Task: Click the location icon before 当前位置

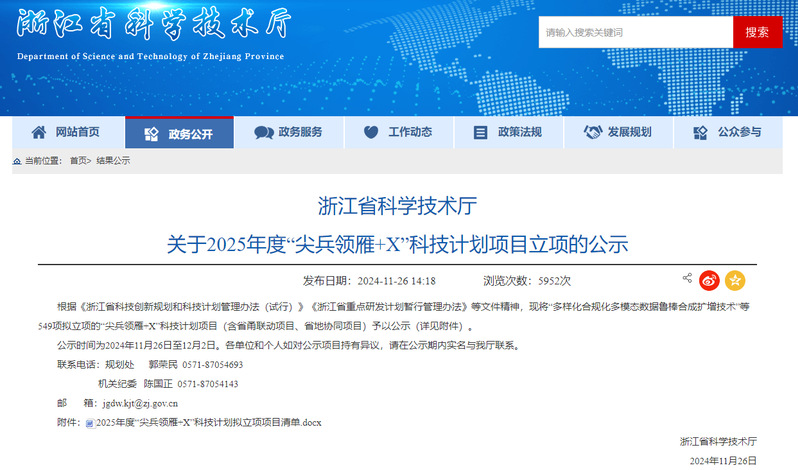Action: (18, 161)
